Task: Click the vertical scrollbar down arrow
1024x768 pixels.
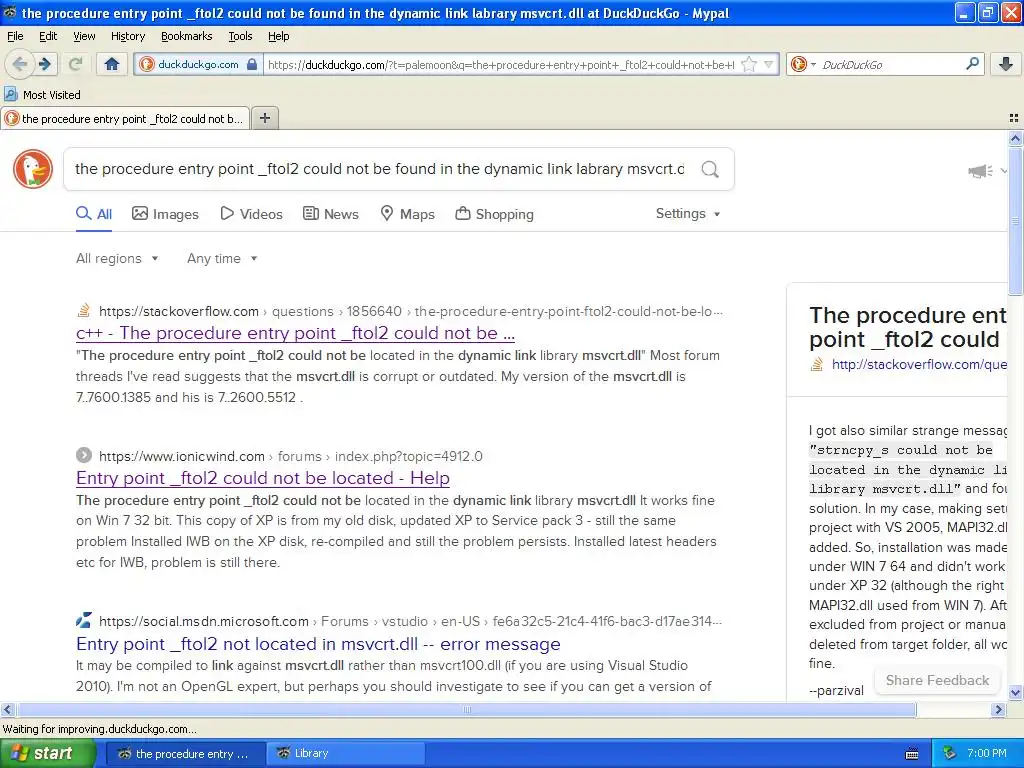Action: (1015, 692)
